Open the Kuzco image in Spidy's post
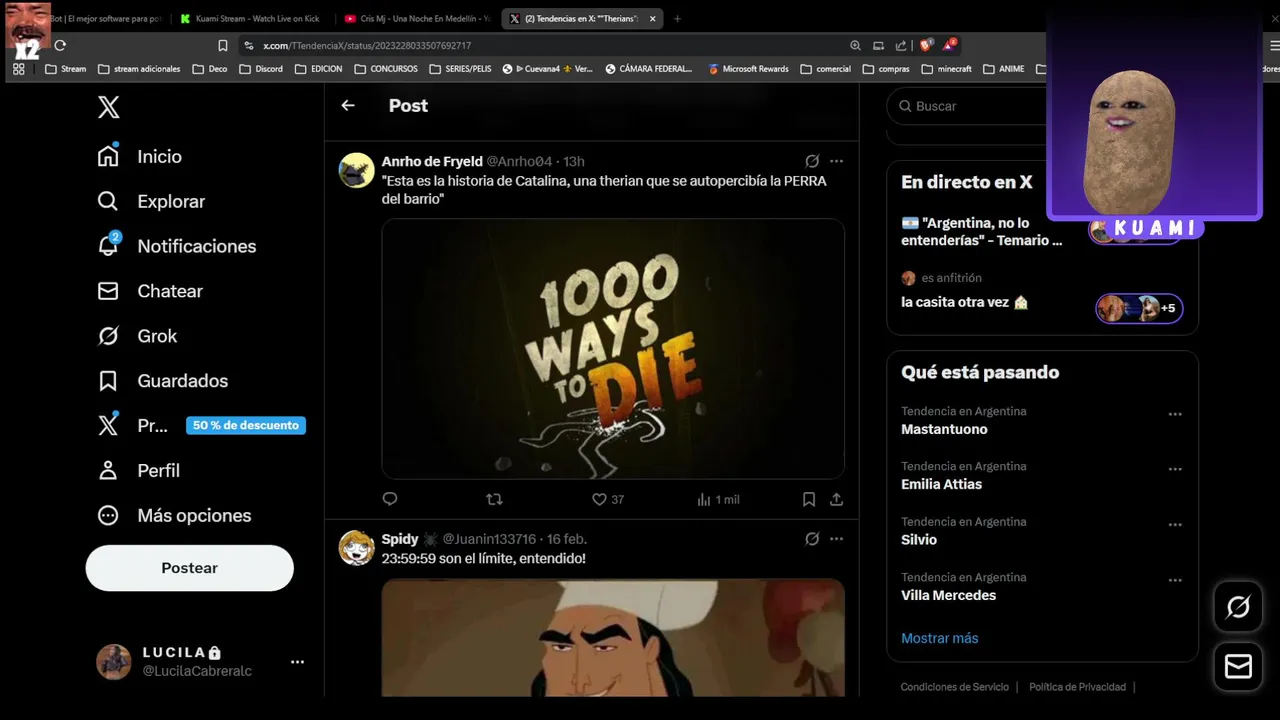1280x720 pixels. point(613,637)
